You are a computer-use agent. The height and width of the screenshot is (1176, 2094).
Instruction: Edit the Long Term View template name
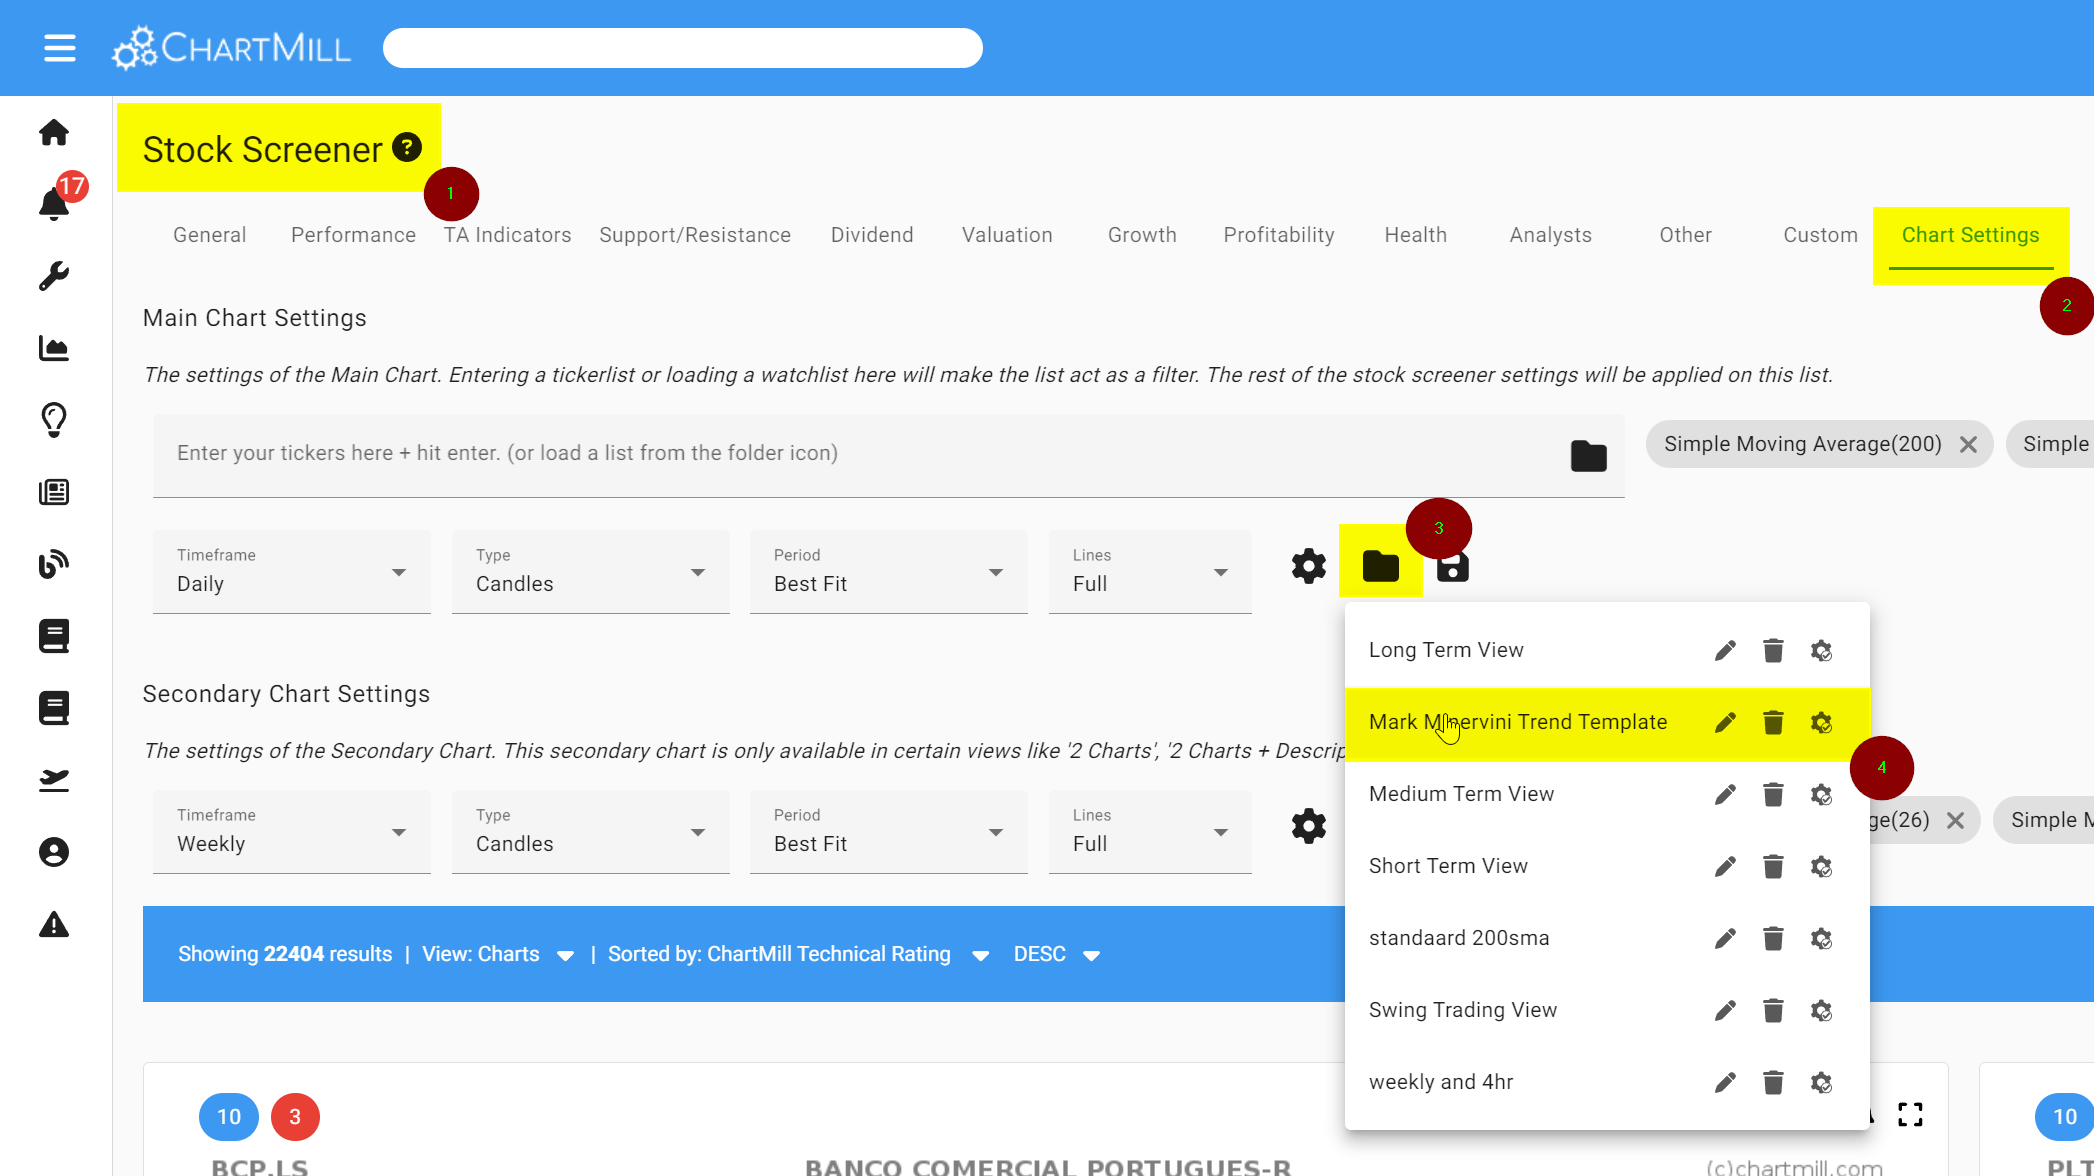(1725, 651)
